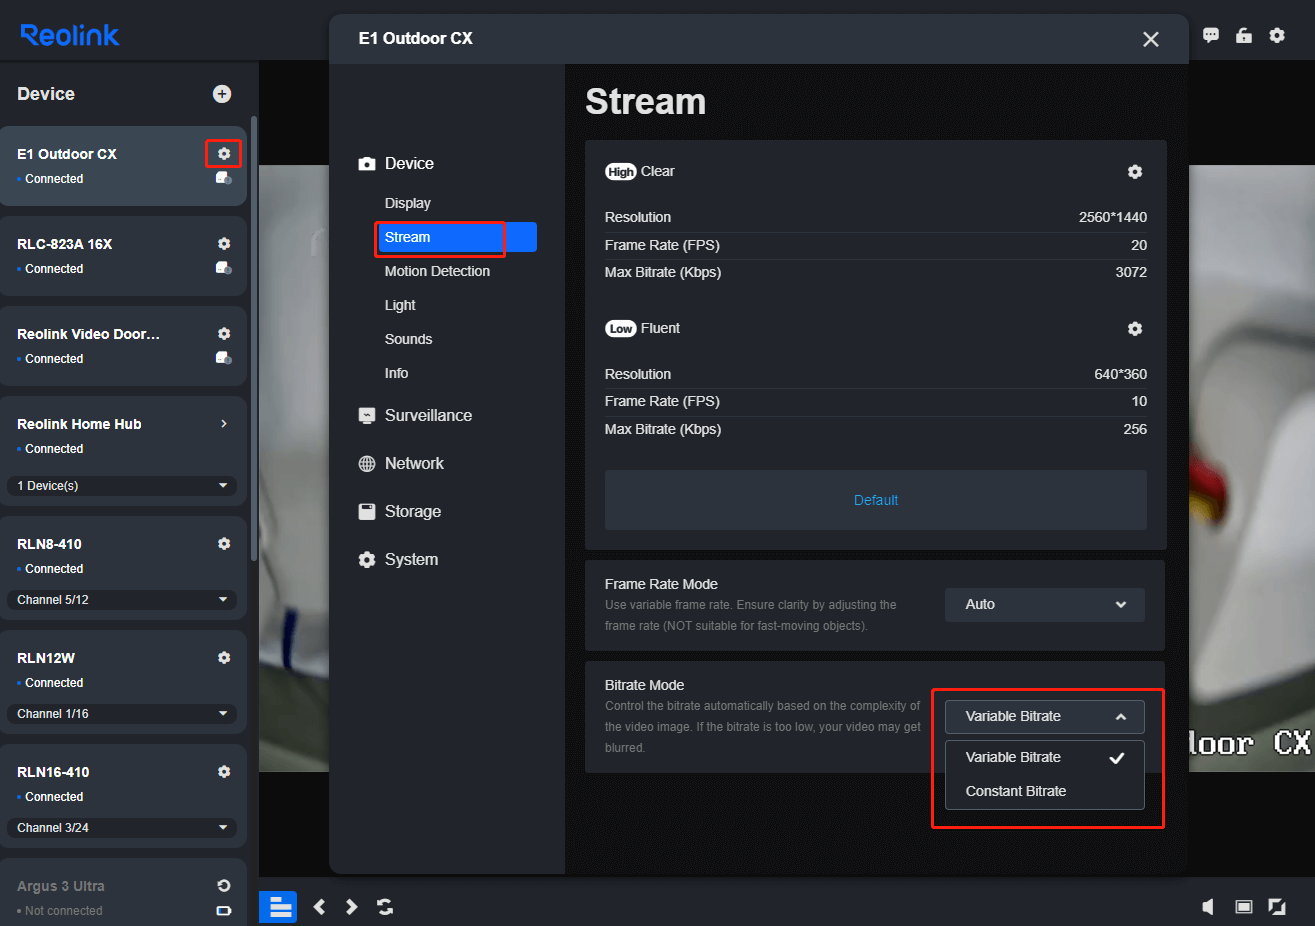
Task: Open Info settings page
Action: [396, 373]
